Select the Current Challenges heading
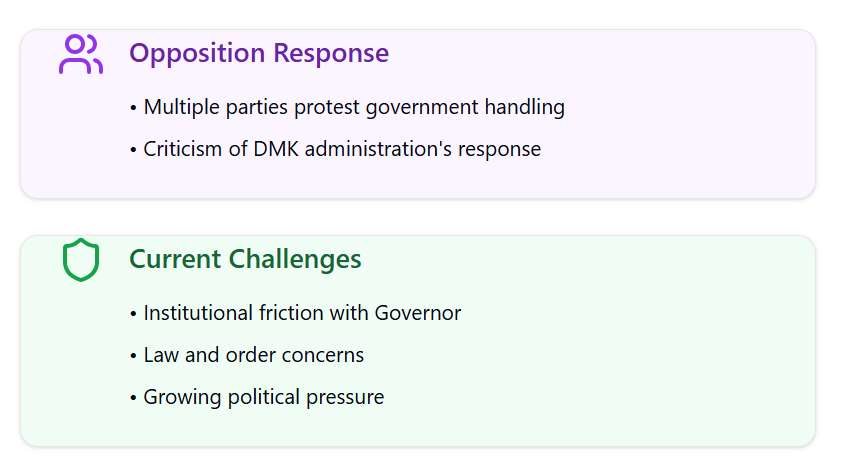The image size is (845, 473). 245,259
